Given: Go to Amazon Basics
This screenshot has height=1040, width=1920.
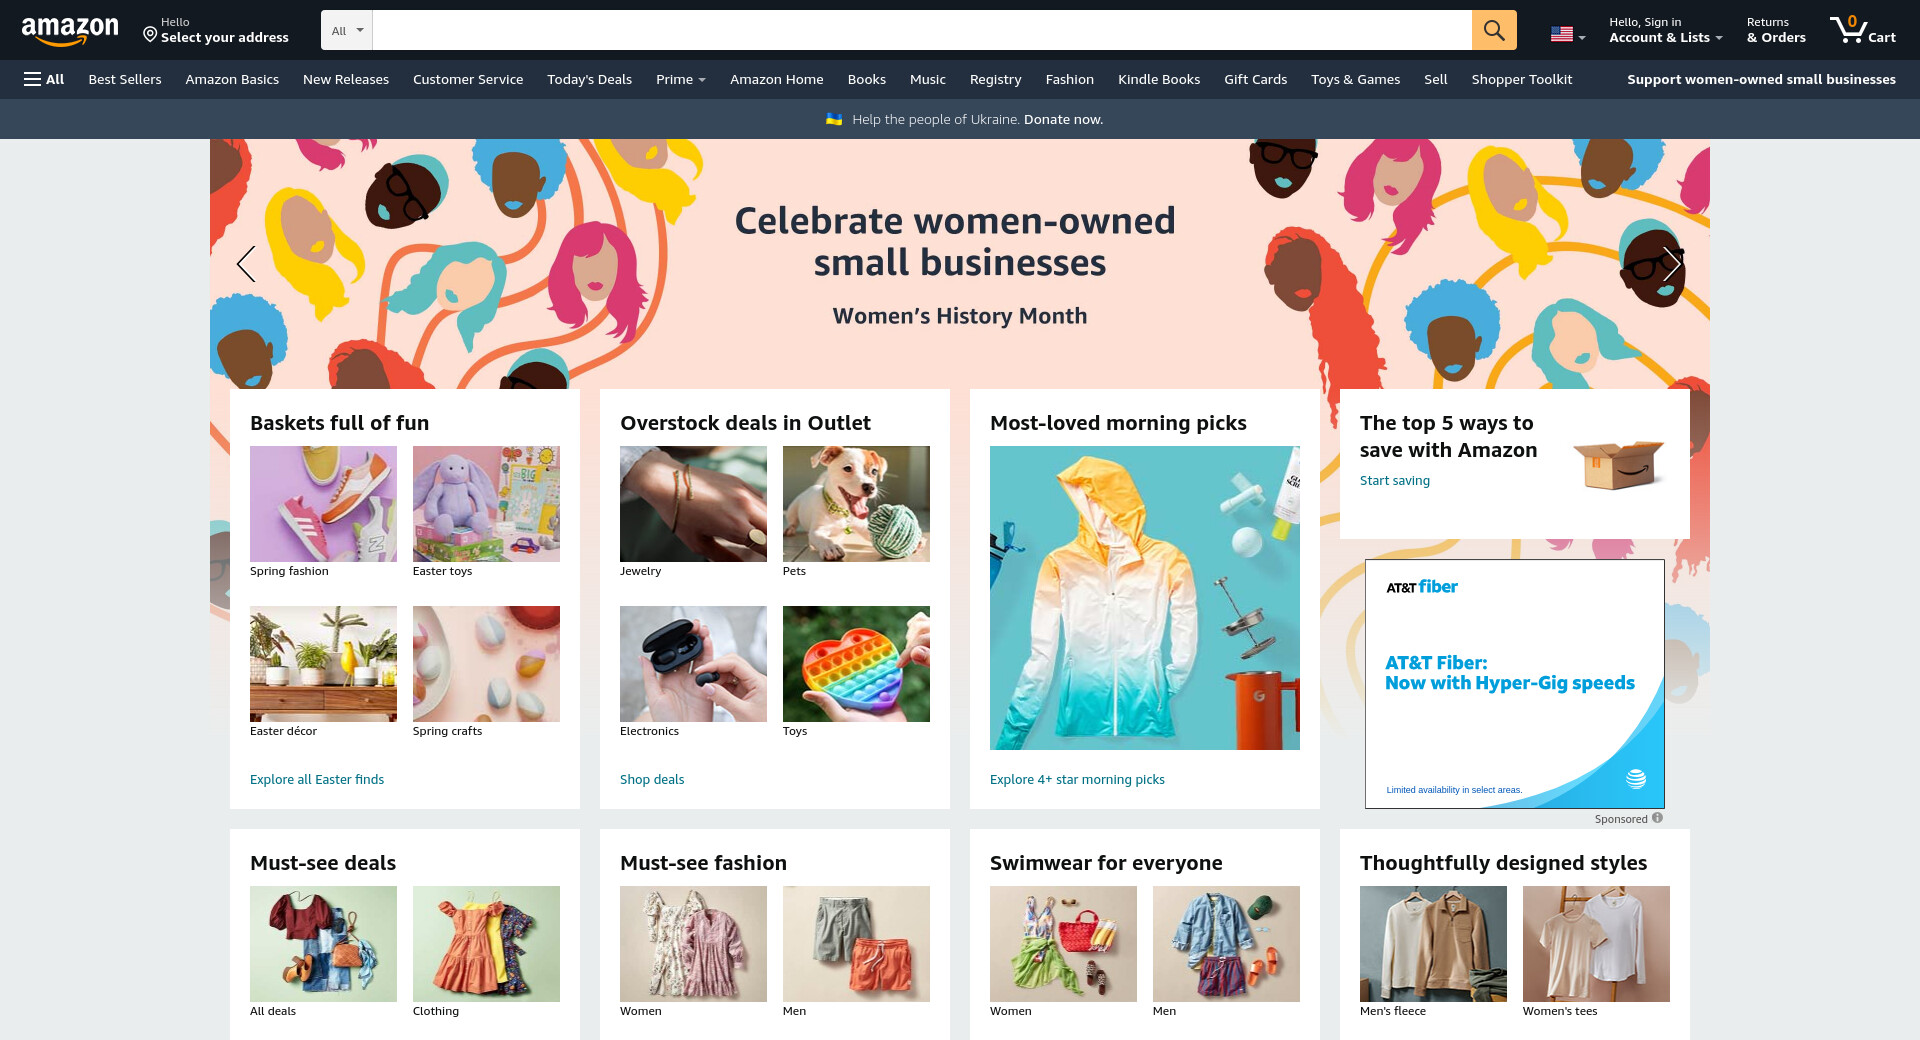Looking at the screenshot, I should click(232, 79).
